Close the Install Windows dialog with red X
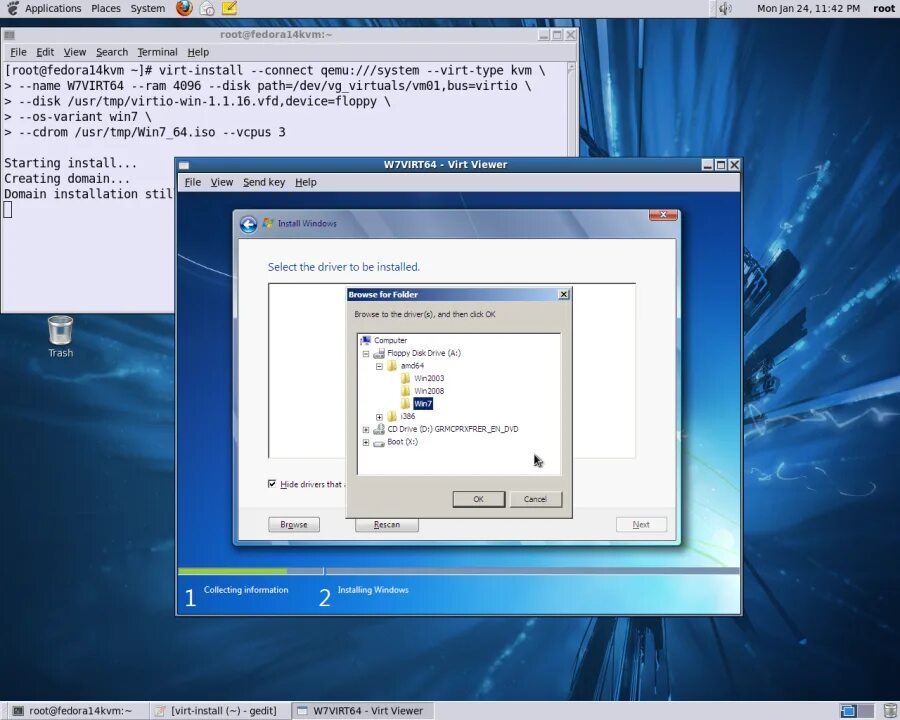Screen dimensions: 900x720 tap(663, 215)
